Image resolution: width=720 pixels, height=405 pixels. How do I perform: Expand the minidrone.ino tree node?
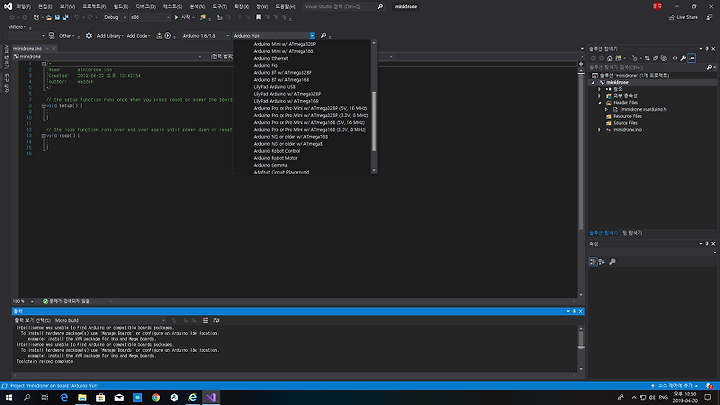pyautogui.click(x=599, y=130)
